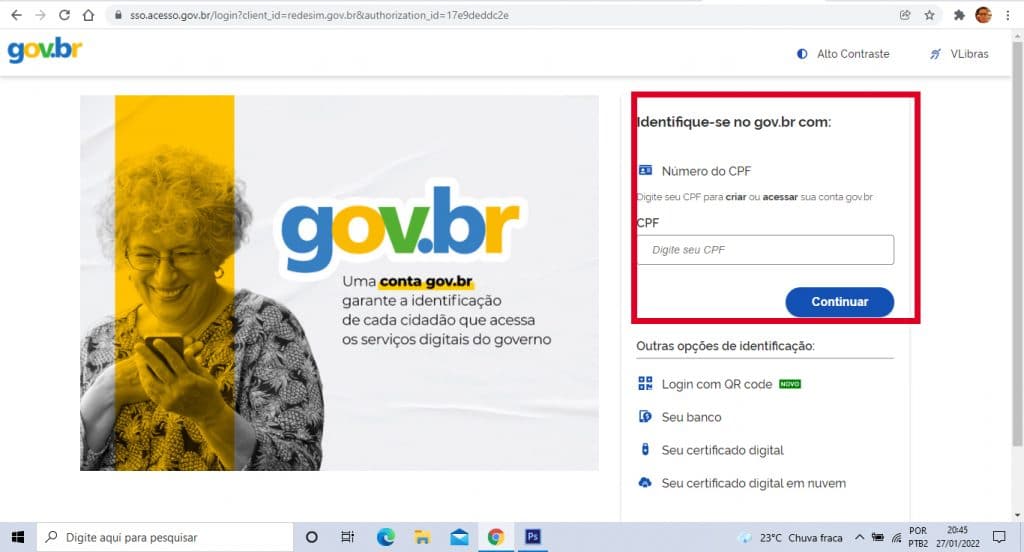Viewport: 1024px width, 552px height.
Task: Click the gov.br banner image
Action: coord(340,283)
